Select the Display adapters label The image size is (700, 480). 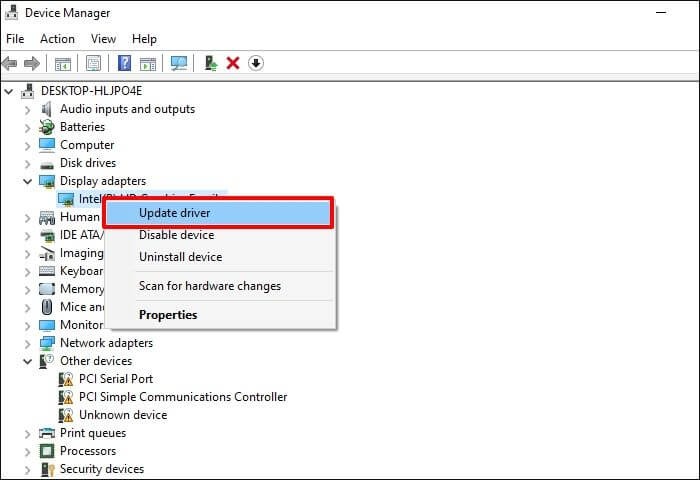point(103,181)
